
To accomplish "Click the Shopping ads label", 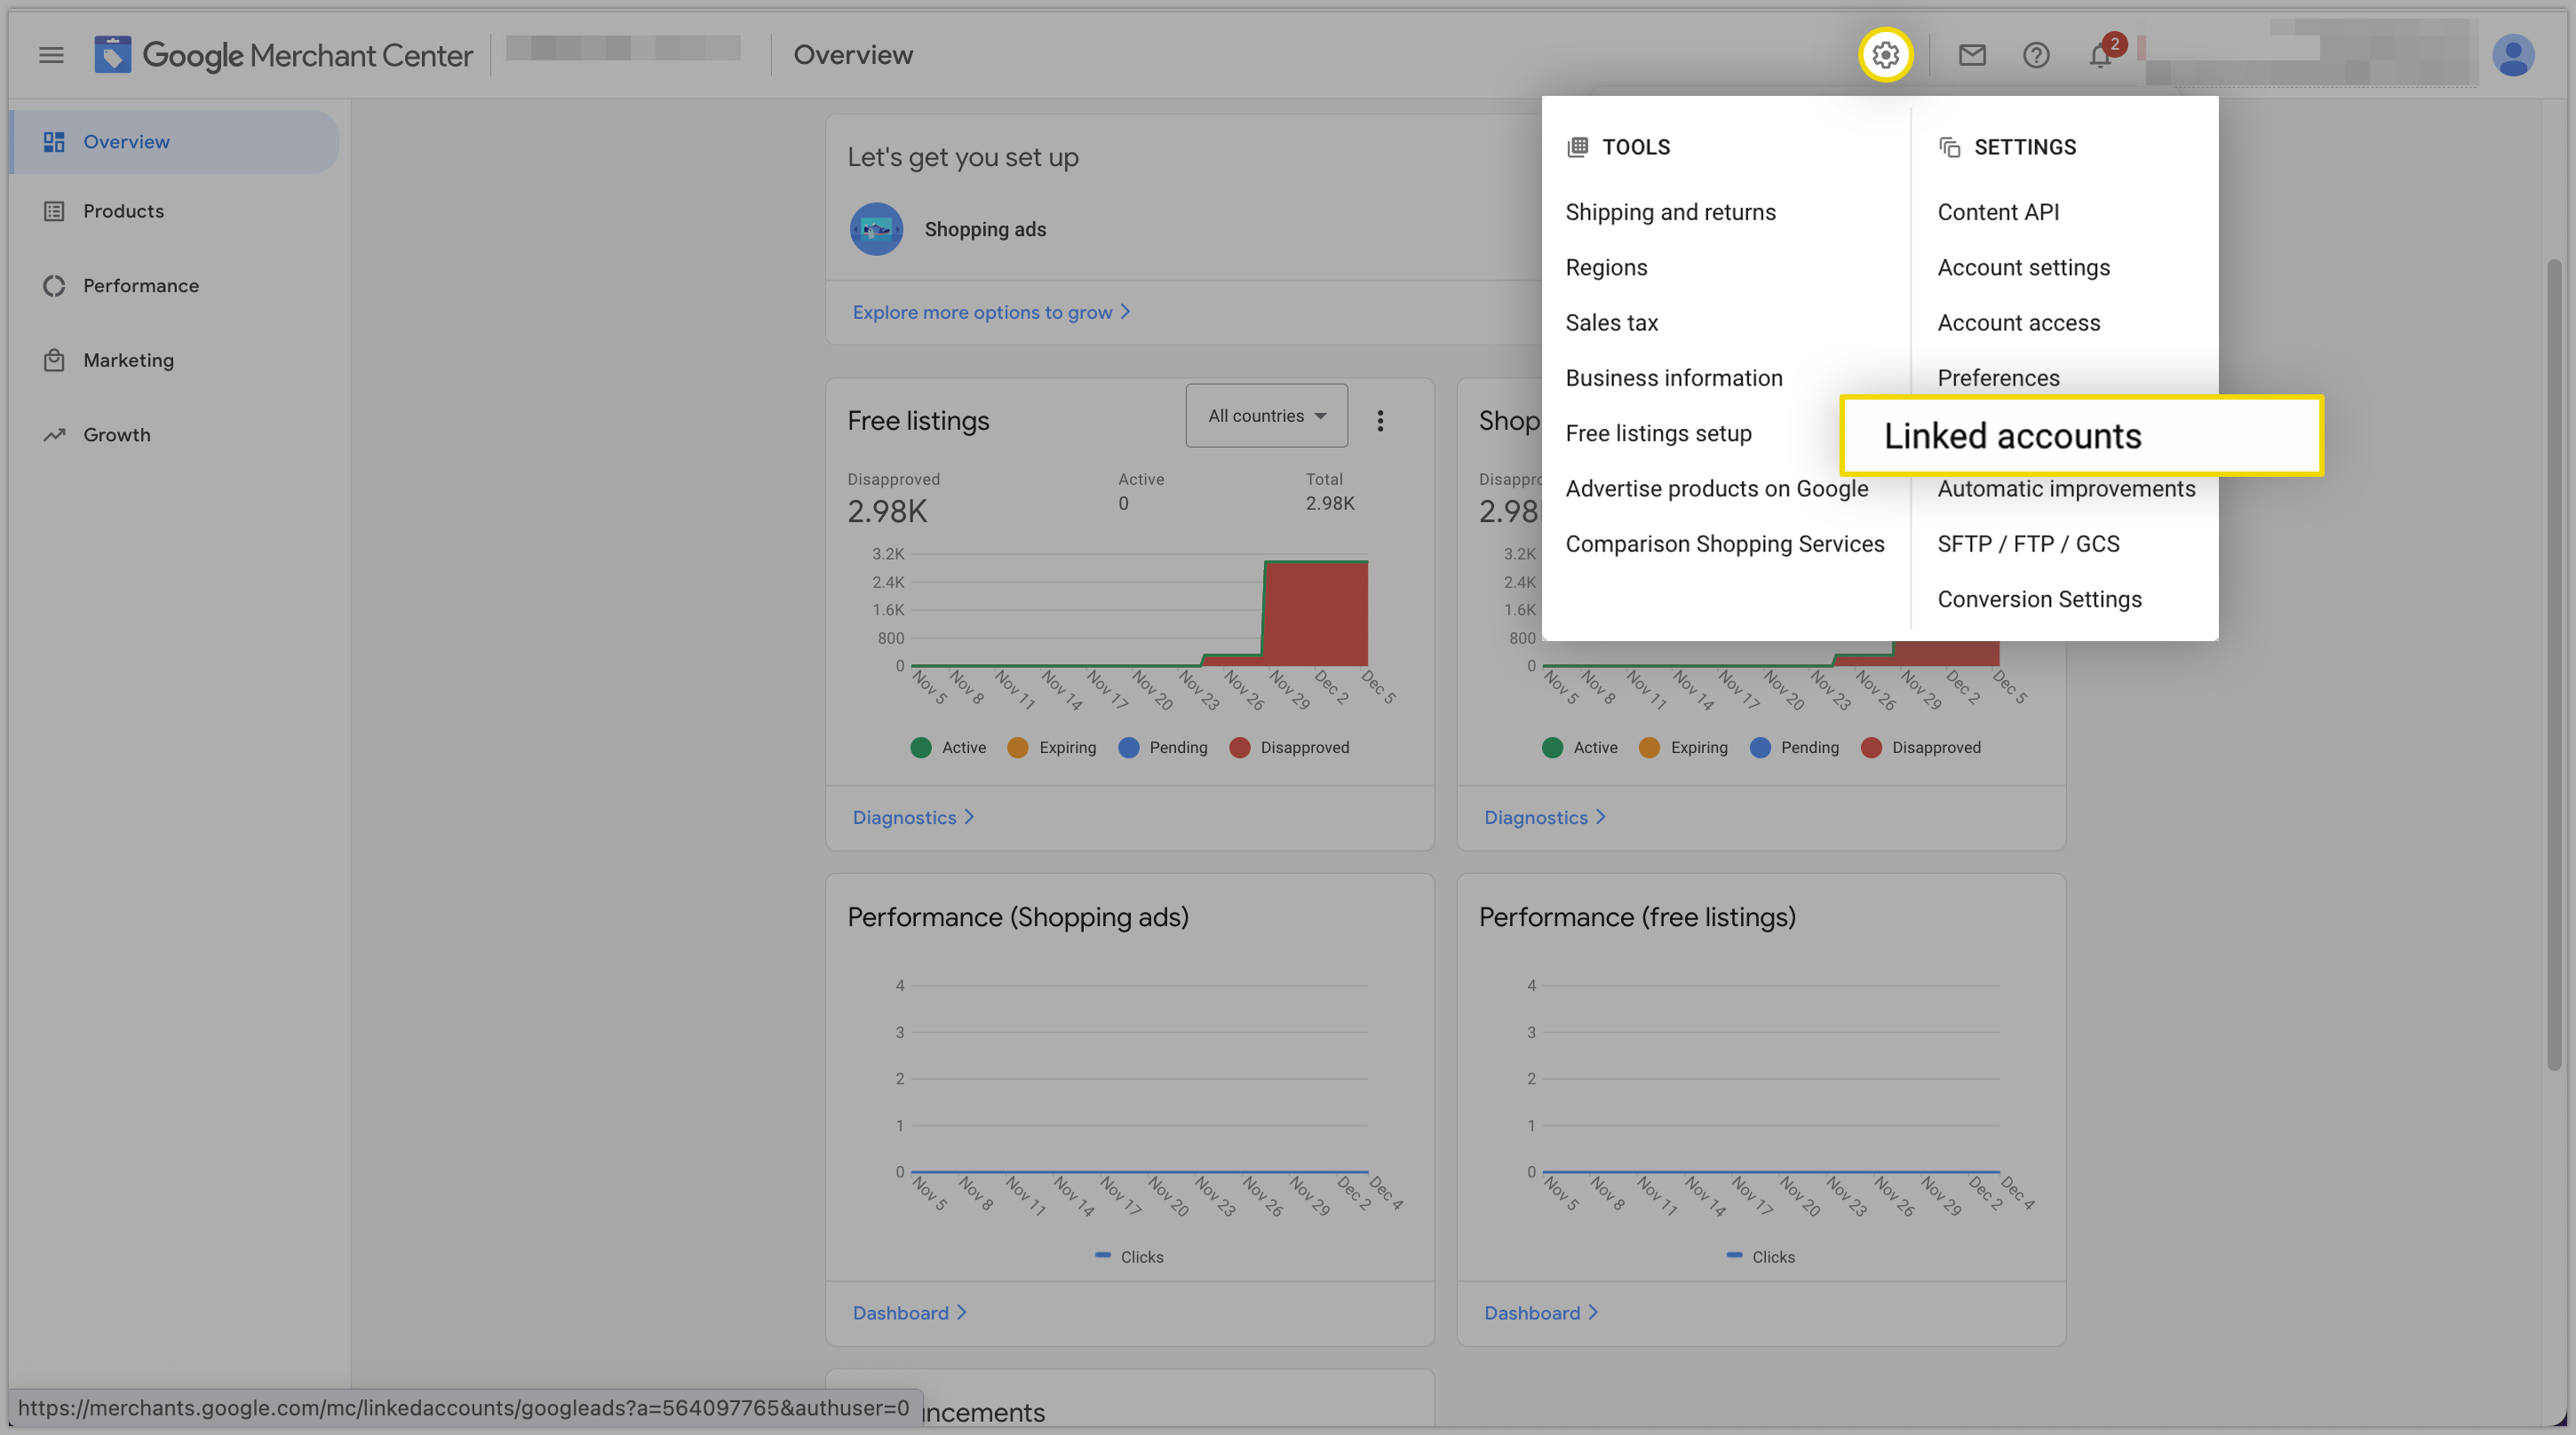I will click(985, 229).
